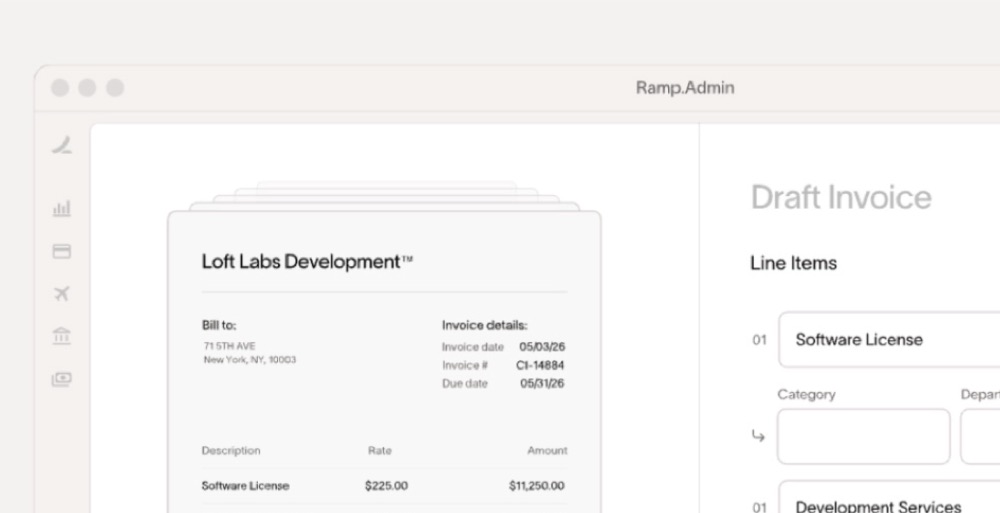Select the airplane travel icon
This screenshot has width=1000, height=513.
coord(62,294)
